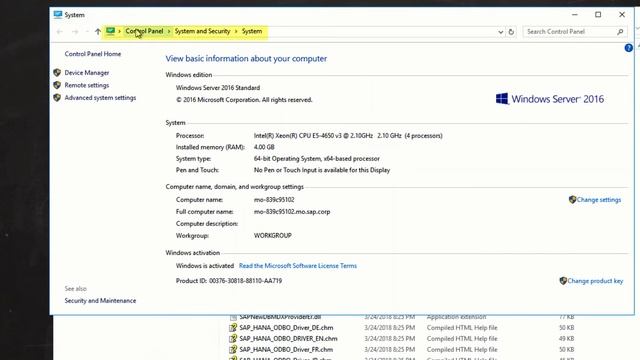Minimize the System window

pos(575,15)
